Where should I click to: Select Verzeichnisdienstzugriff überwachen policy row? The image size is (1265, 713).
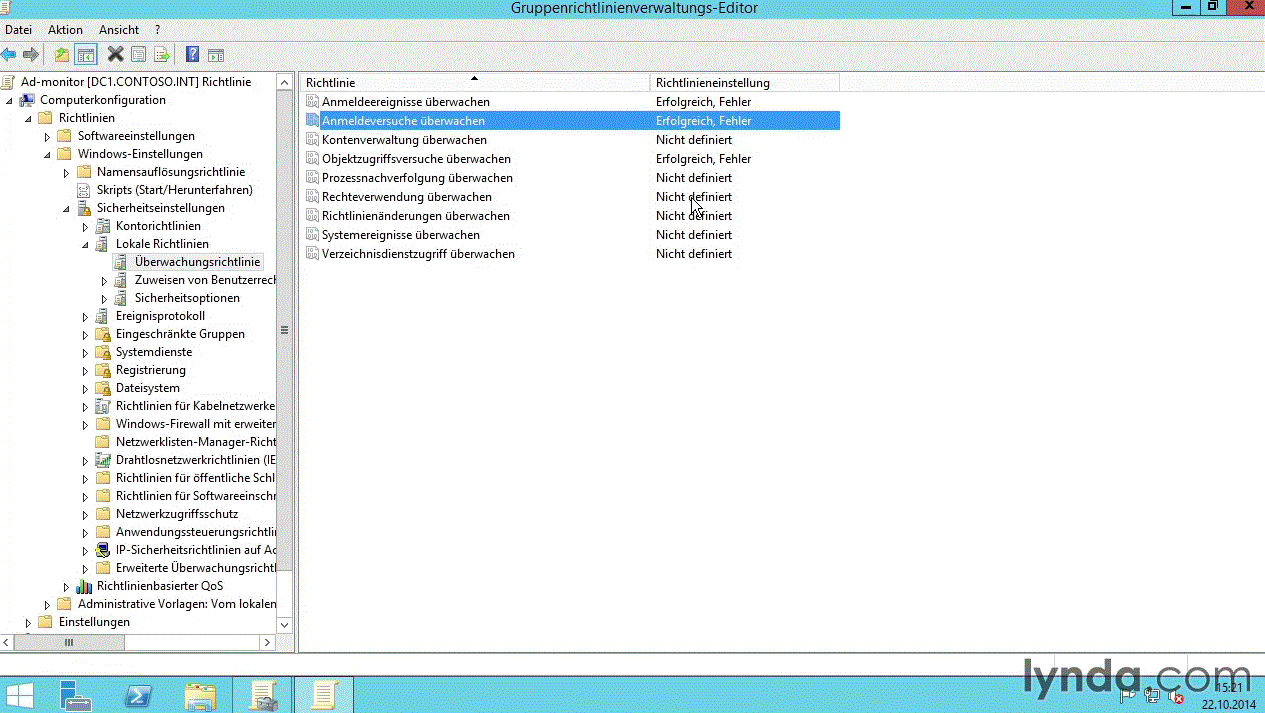(x=570, y=254)
